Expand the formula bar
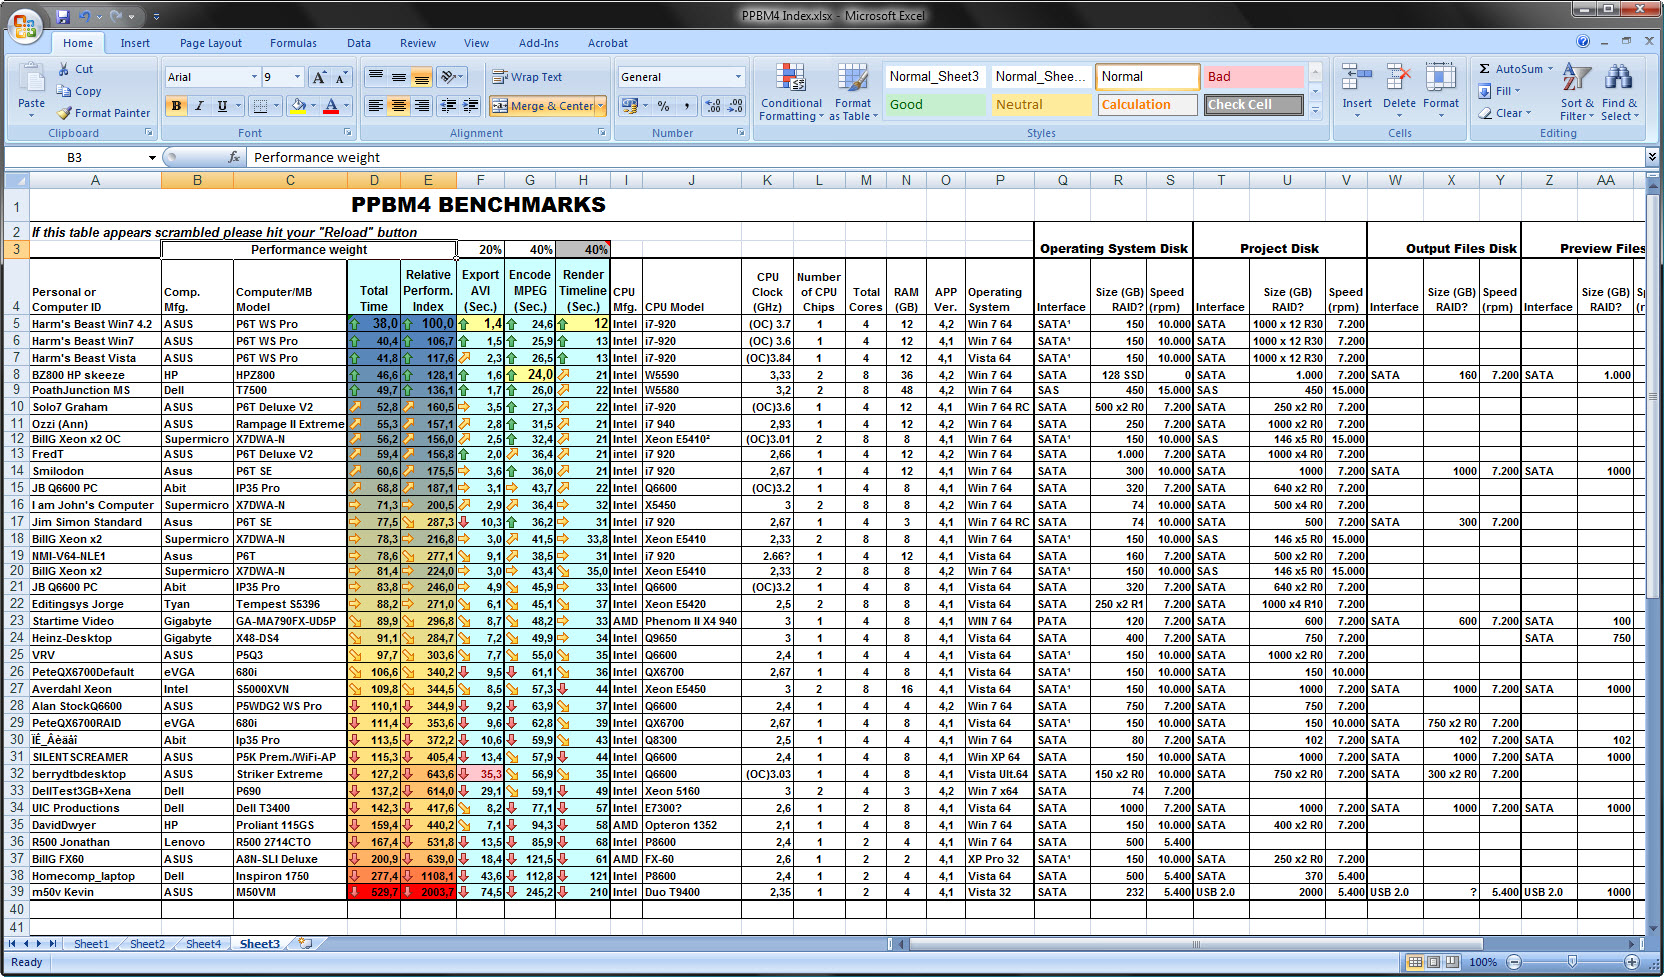The image size is (1664, 977). [1652, 157]
